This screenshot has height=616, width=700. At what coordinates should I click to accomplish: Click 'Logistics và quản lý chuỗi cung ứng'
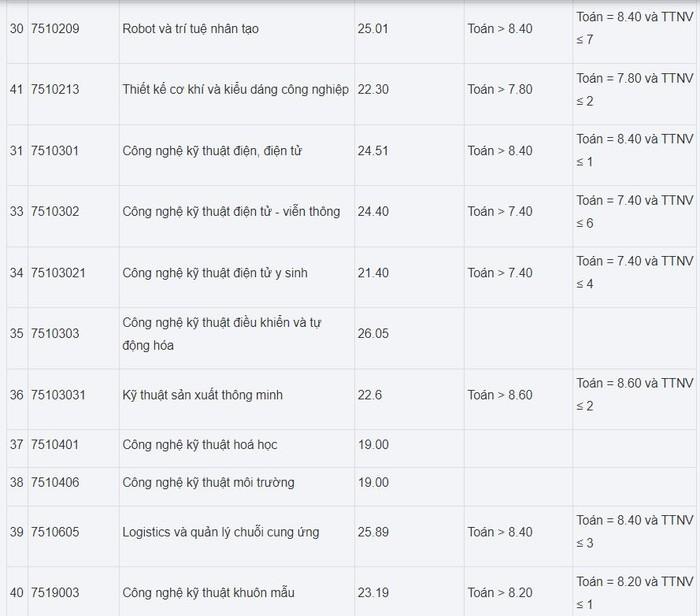(221, 532)
